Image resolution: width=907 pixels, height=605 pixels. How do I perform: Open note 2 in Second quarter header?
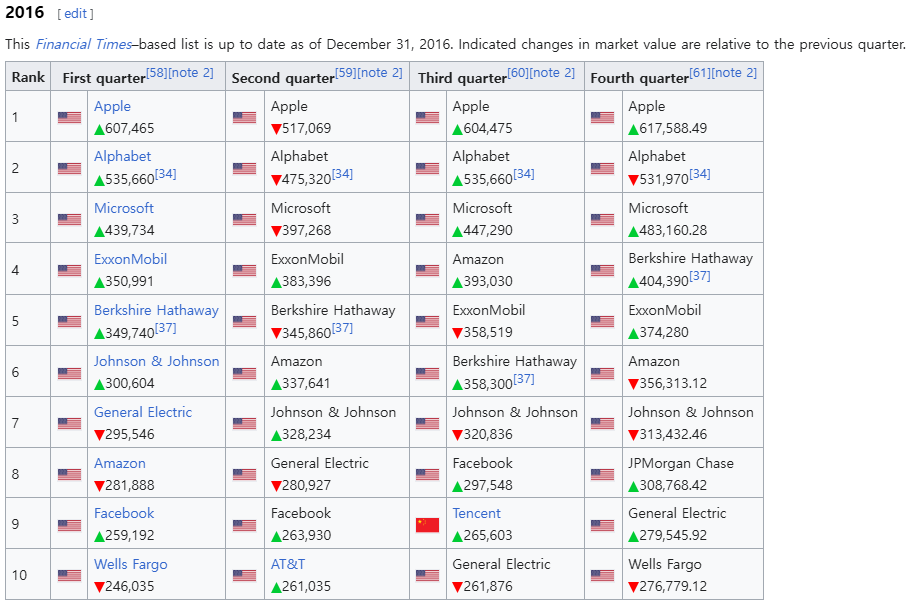click(x=380, y=73)
